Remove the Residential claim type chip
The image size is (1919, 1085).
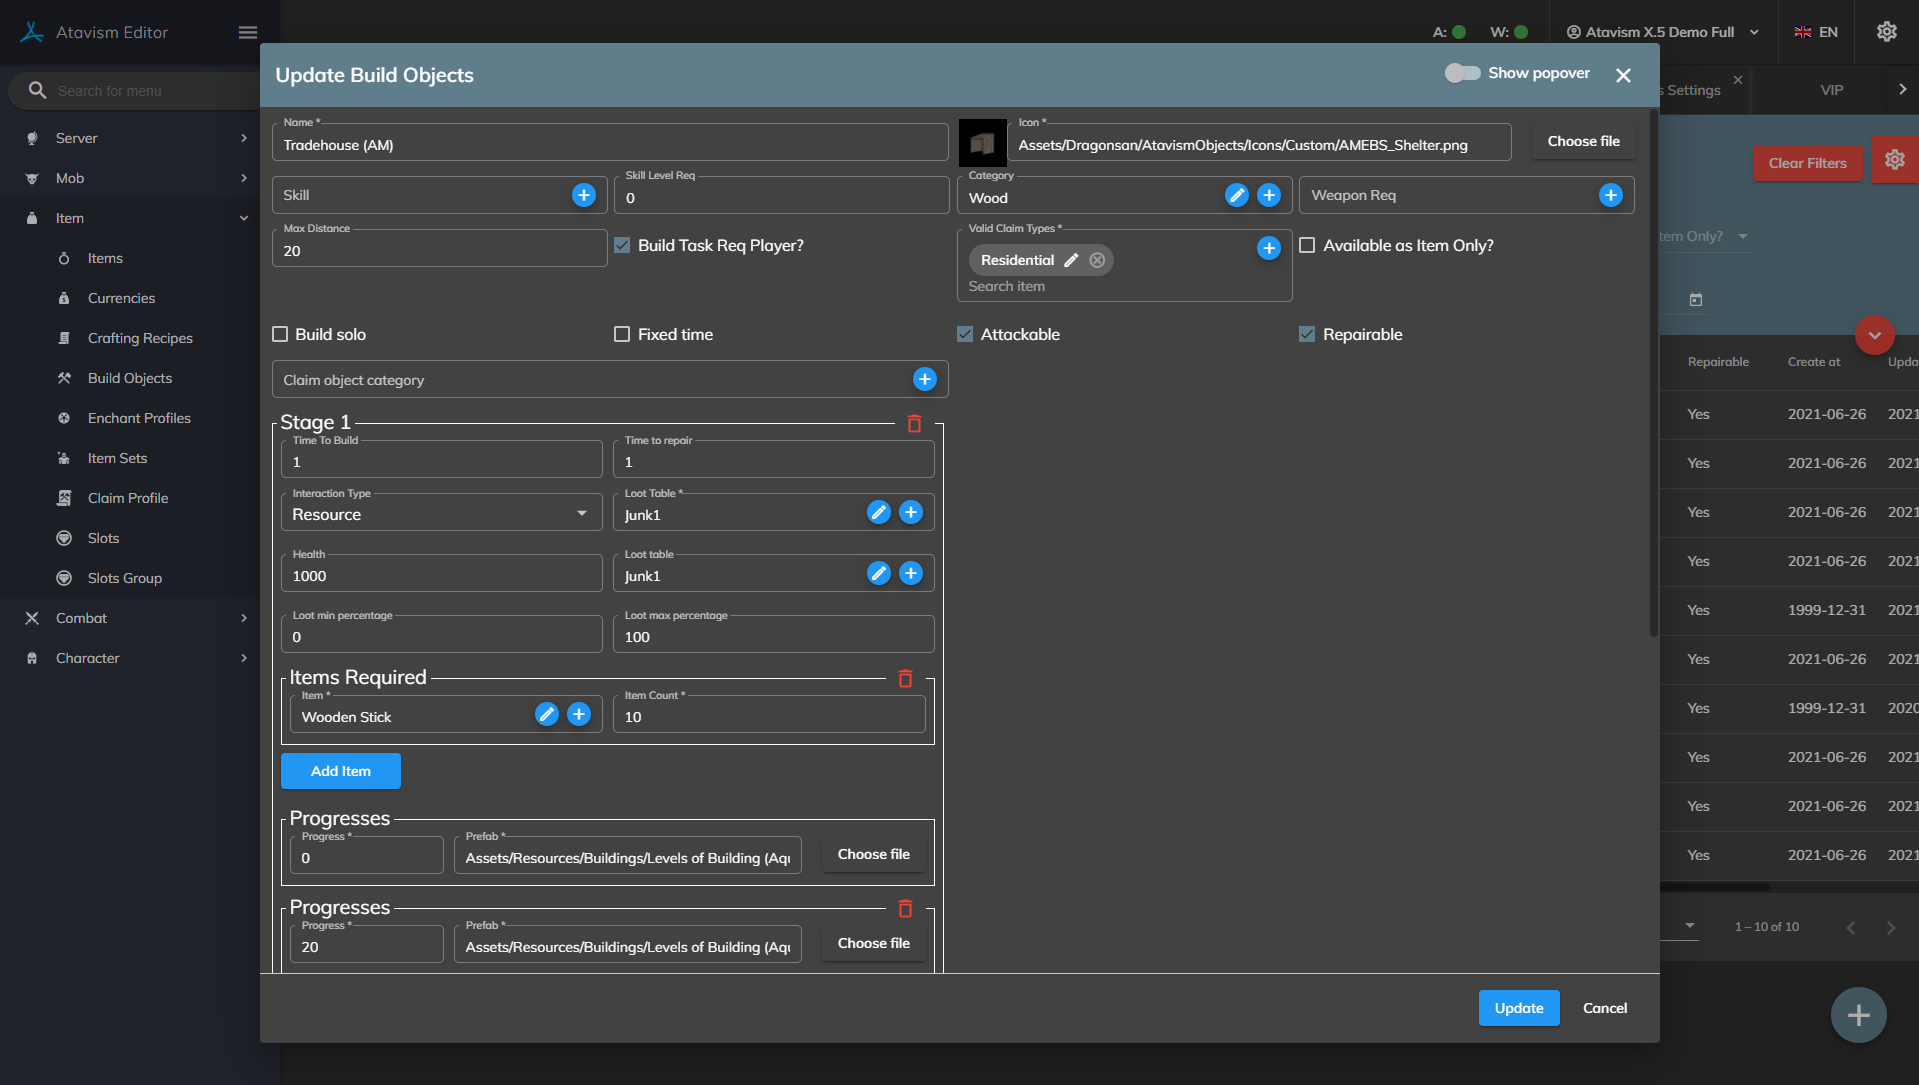1097,260
